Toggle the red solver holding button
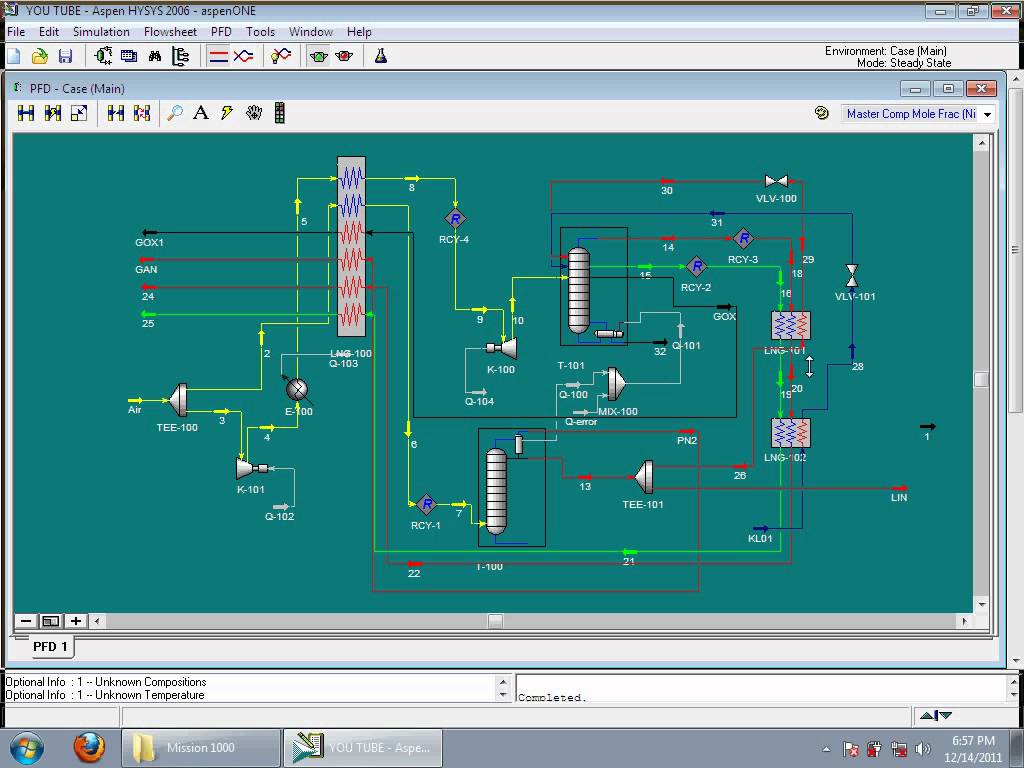 point(345,57)
